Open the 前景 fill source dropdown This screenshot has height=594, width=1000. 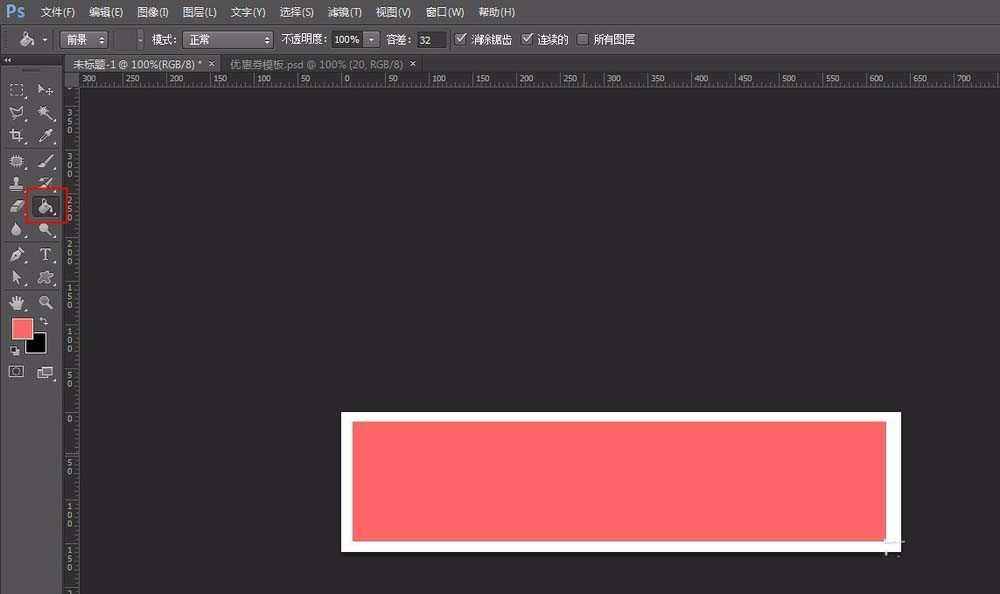[x=83, y=40]
